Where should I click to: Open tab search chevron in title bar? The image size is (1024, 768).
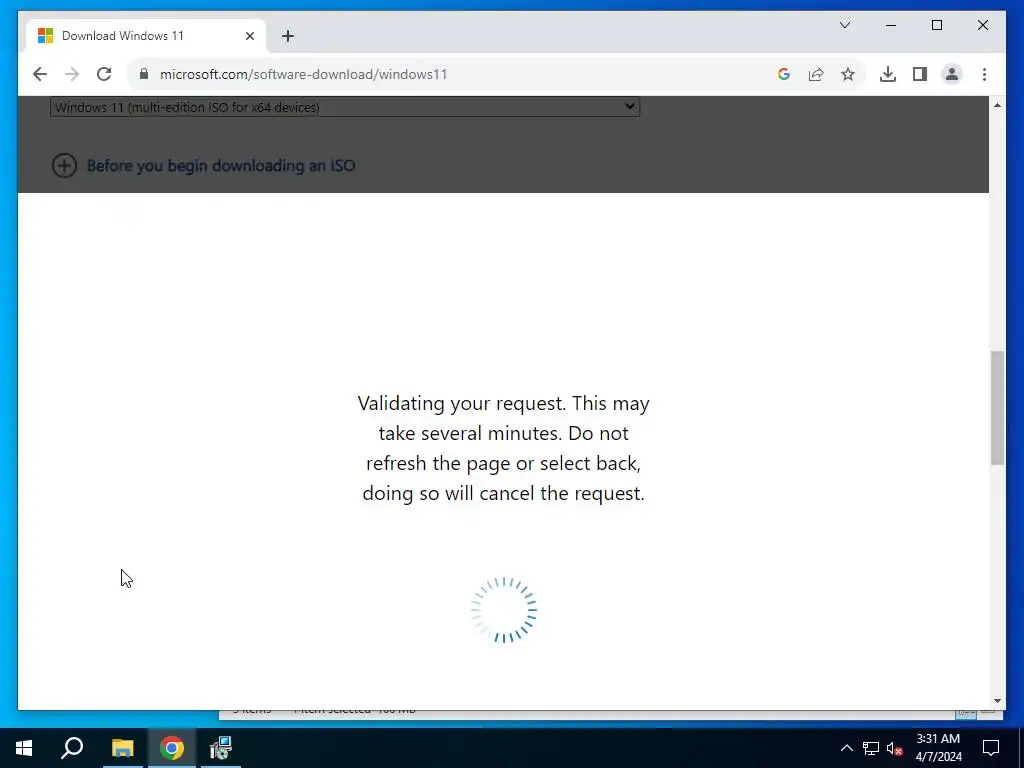pyautogui.click(x=845, y=25)
